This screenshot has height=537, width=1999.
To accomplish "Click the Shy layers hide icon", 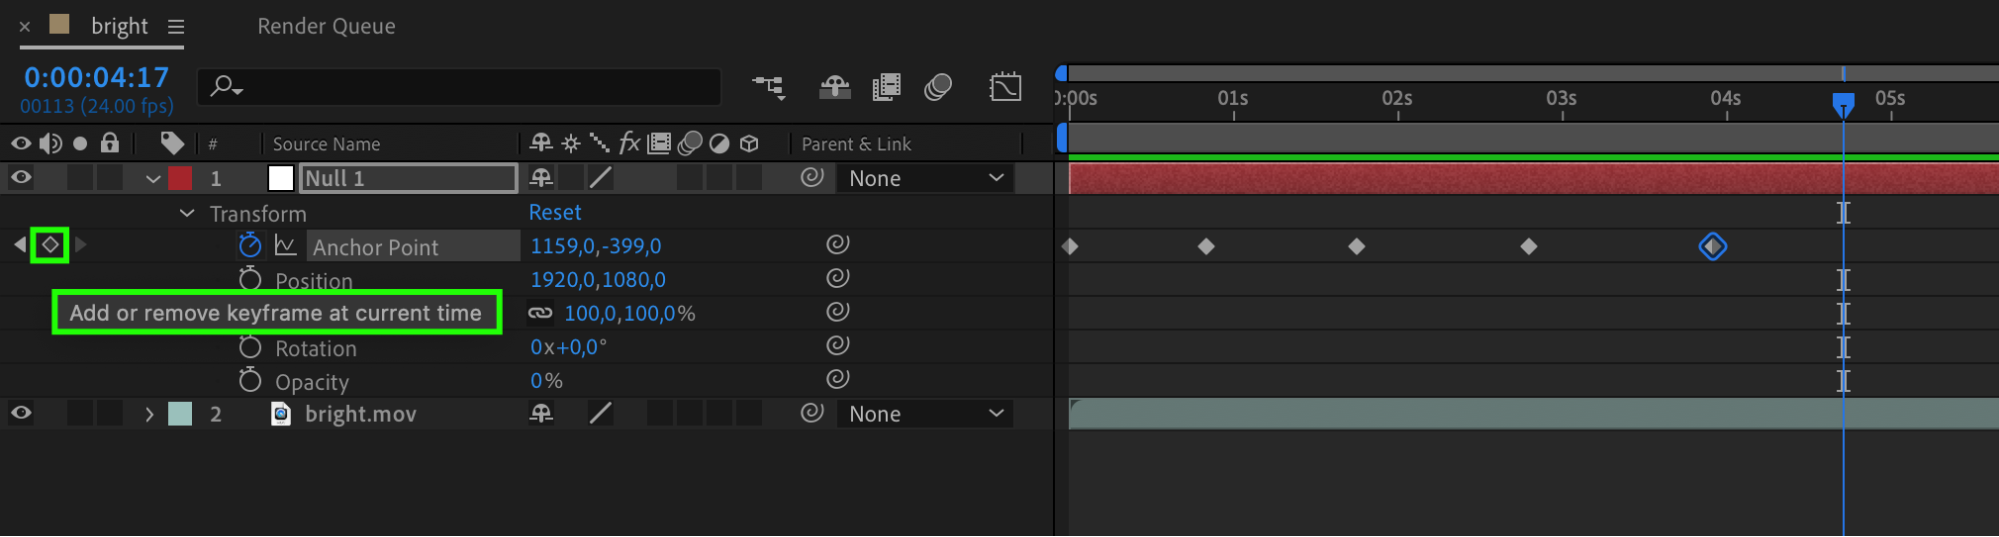I will point(834,87).
